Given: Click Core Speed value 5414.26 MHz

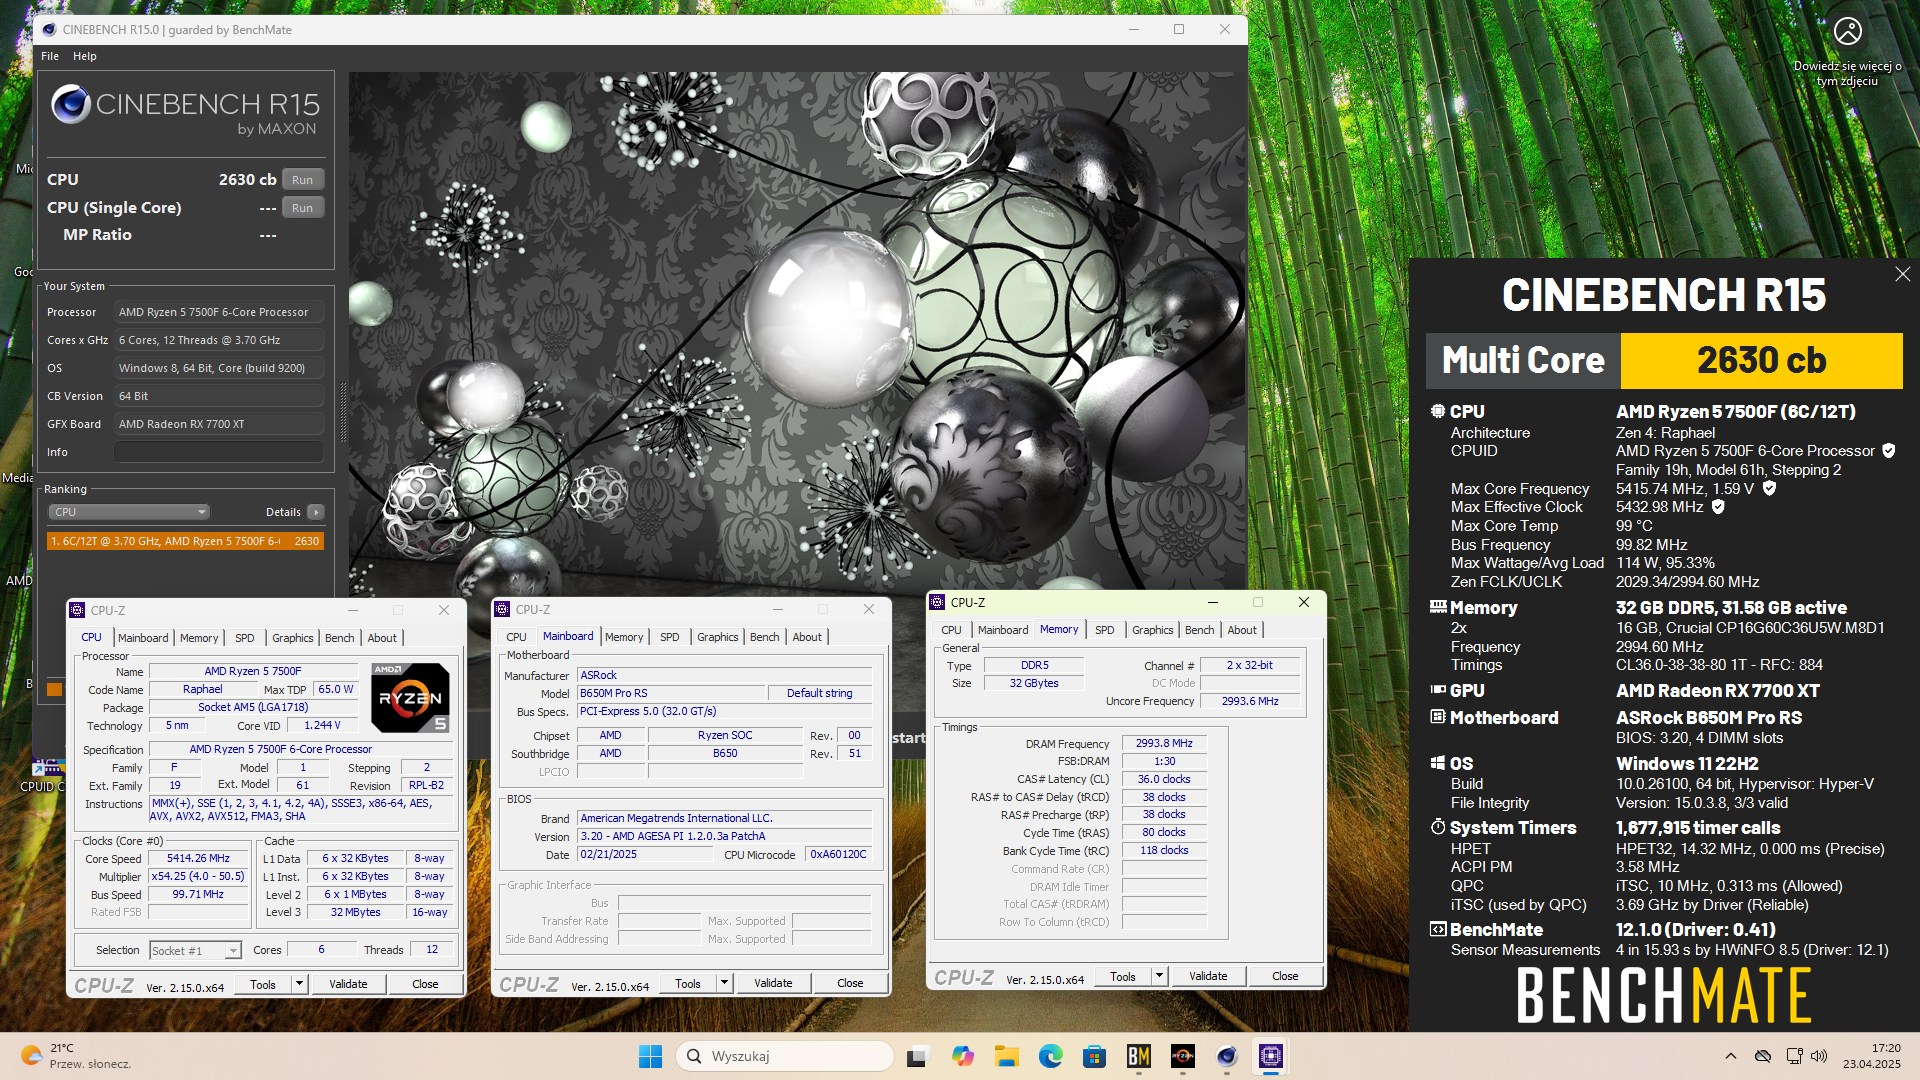Looking at the screenshot, I should click(x=198, y=859).
